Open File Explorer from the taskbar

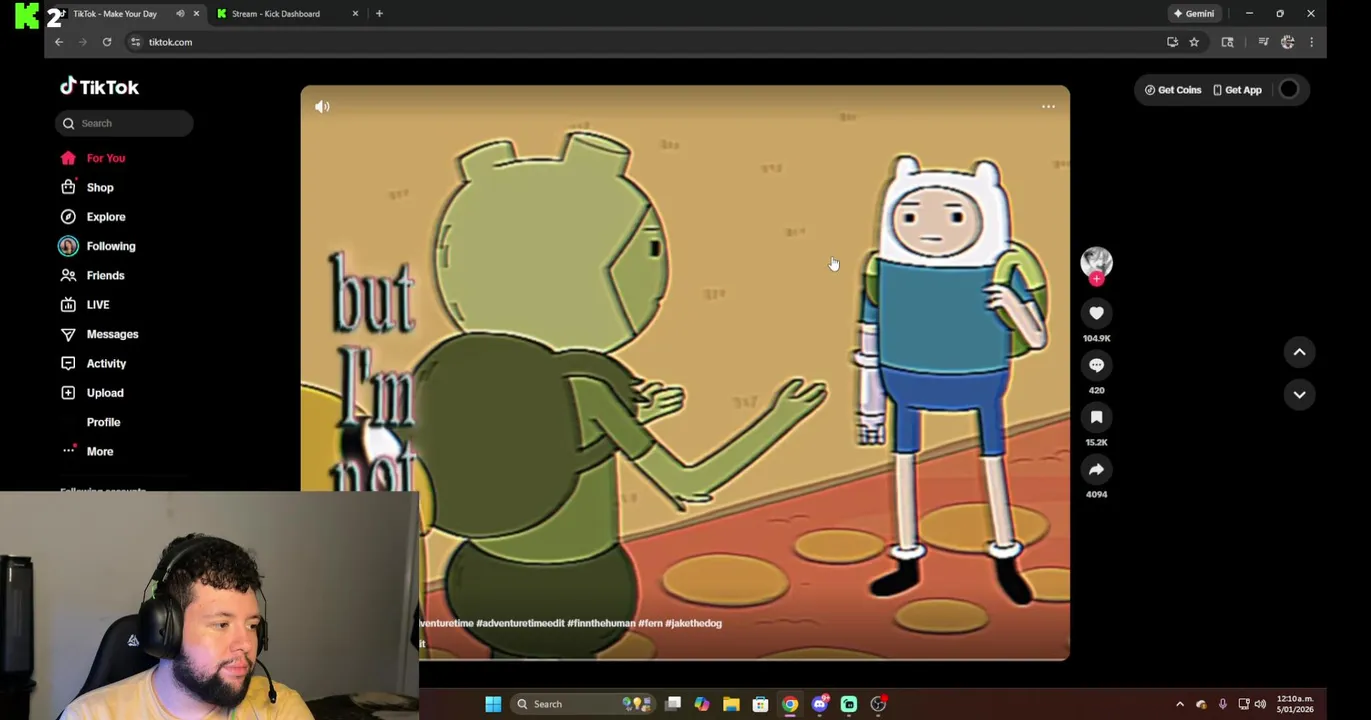[x=731, y=704]
